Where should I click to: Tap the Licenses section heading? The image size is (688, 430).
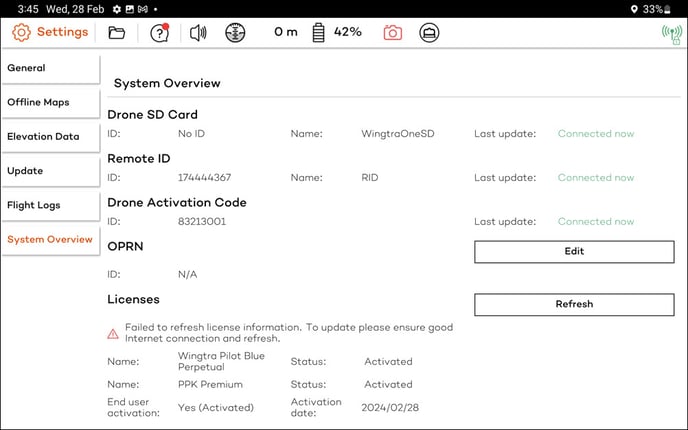click(x=133, y=299)
